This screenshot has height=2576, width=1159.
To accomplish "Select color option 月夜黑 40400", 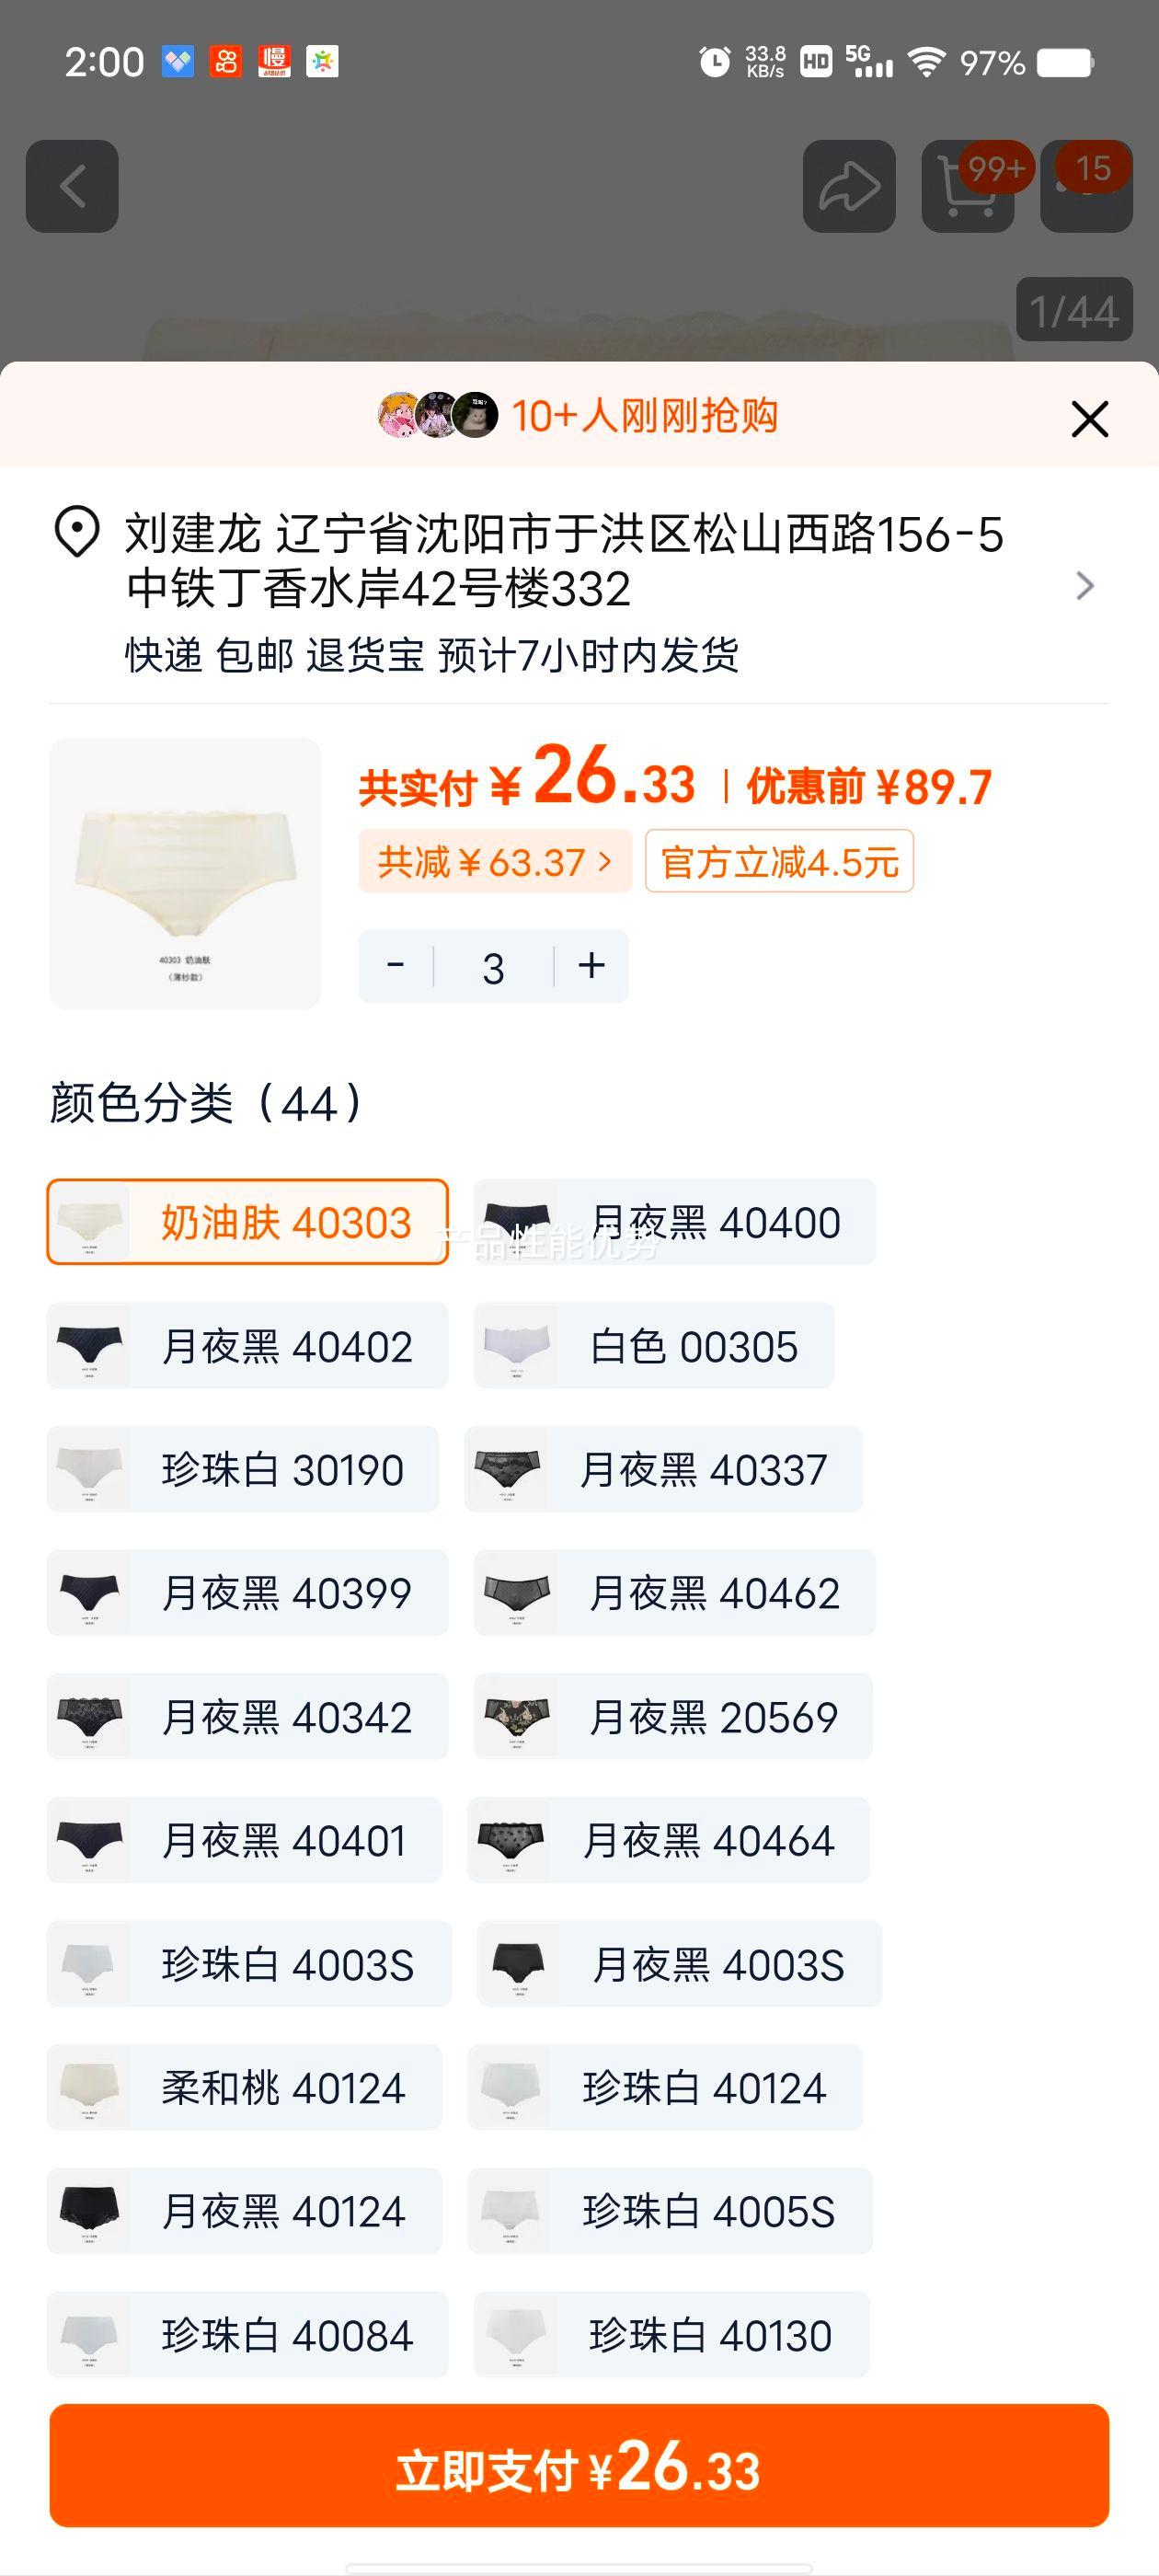I will 675,1222.
